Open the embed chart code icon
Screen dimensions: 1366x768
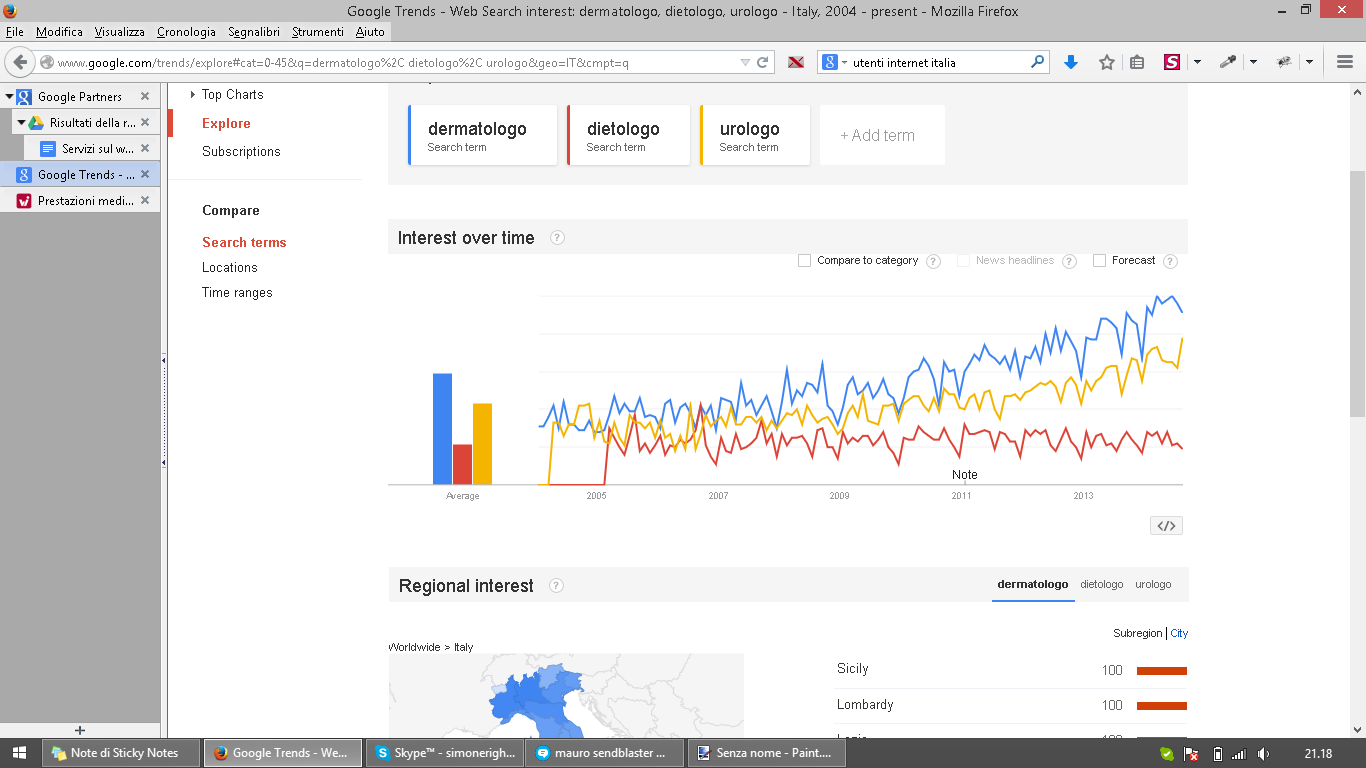click(1166, 525)
